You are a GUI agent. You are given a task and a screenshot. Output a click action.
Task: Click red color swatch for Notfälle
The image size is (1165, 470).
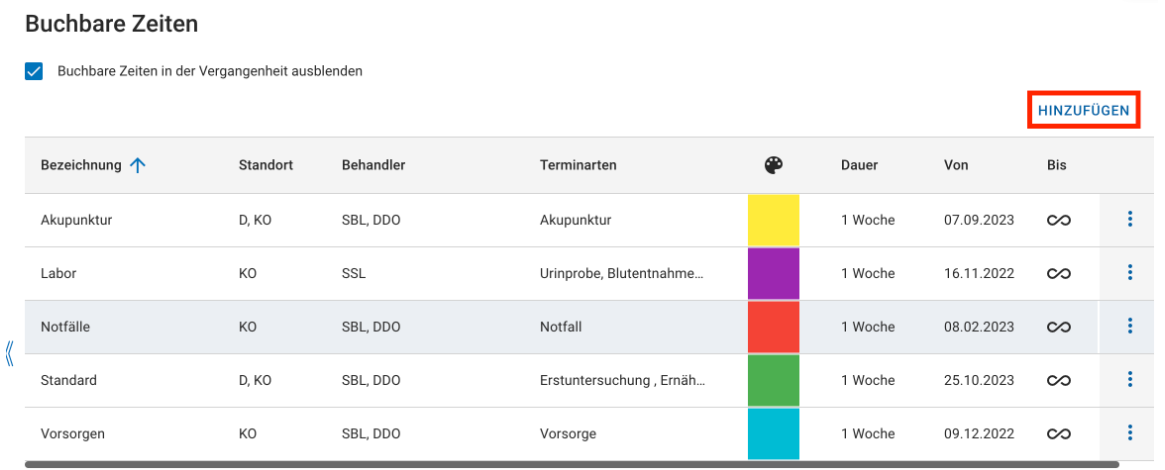click(773, 326)
